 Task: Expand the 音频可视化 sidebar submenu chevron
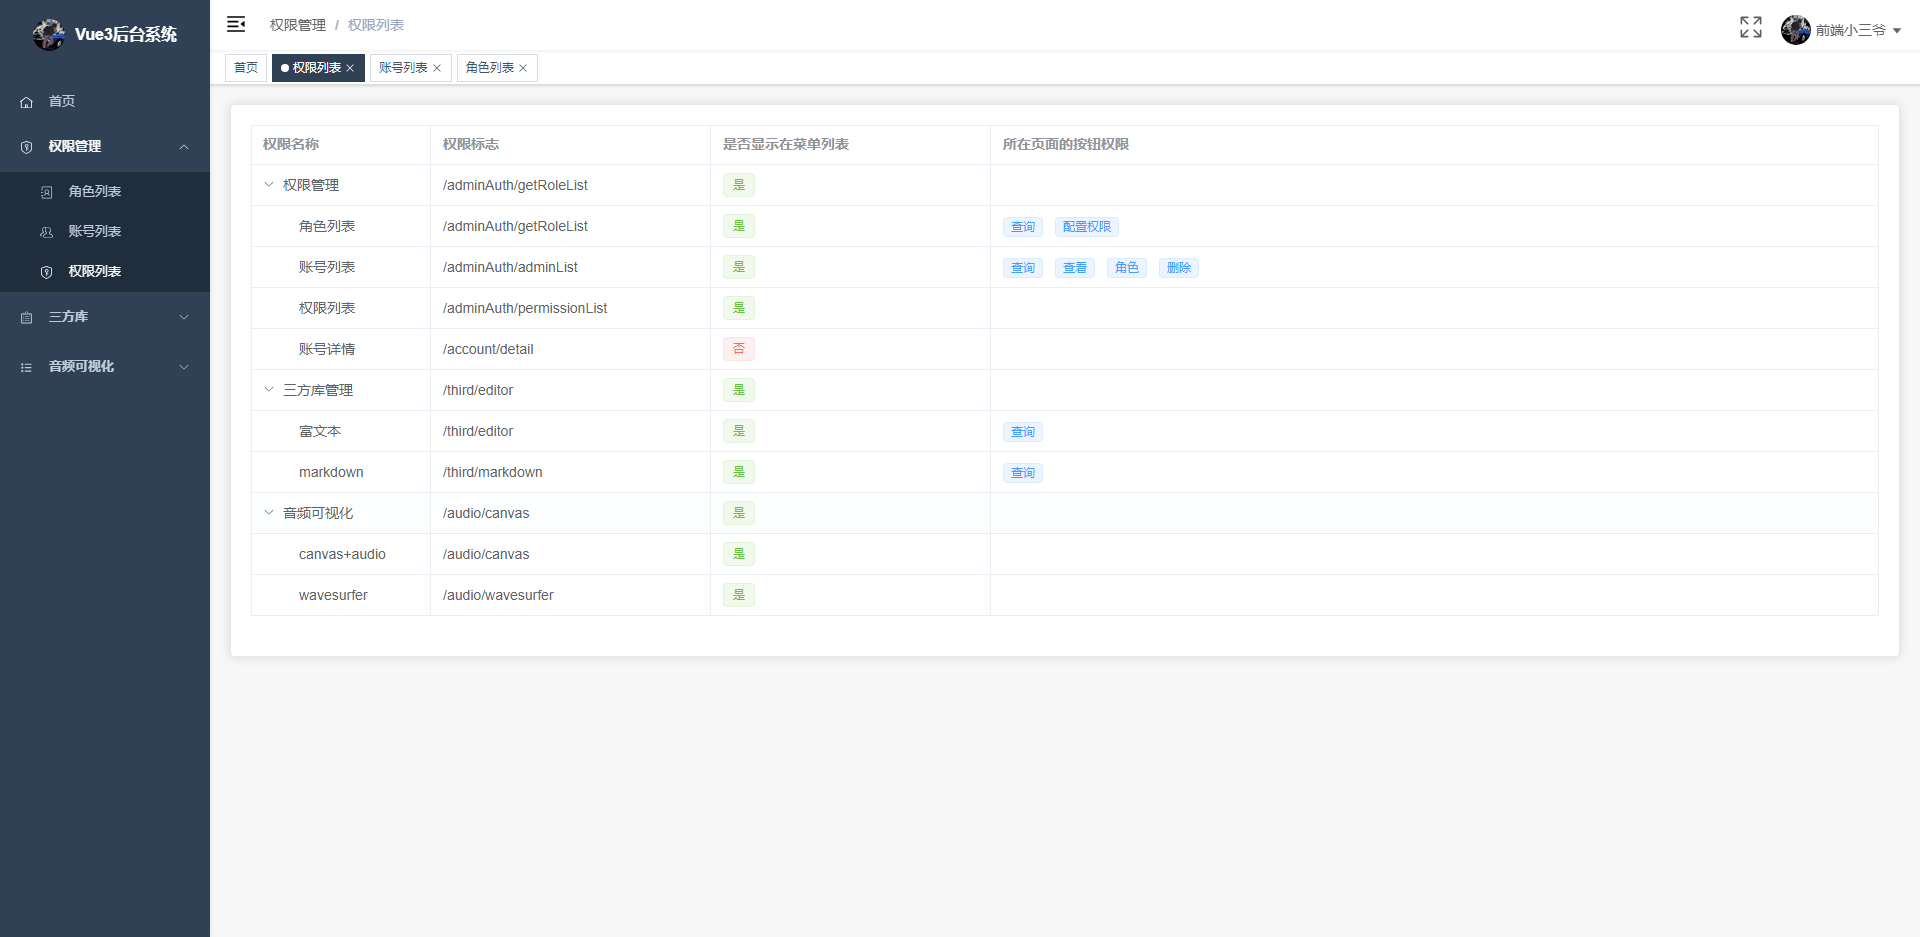[184, 367]
